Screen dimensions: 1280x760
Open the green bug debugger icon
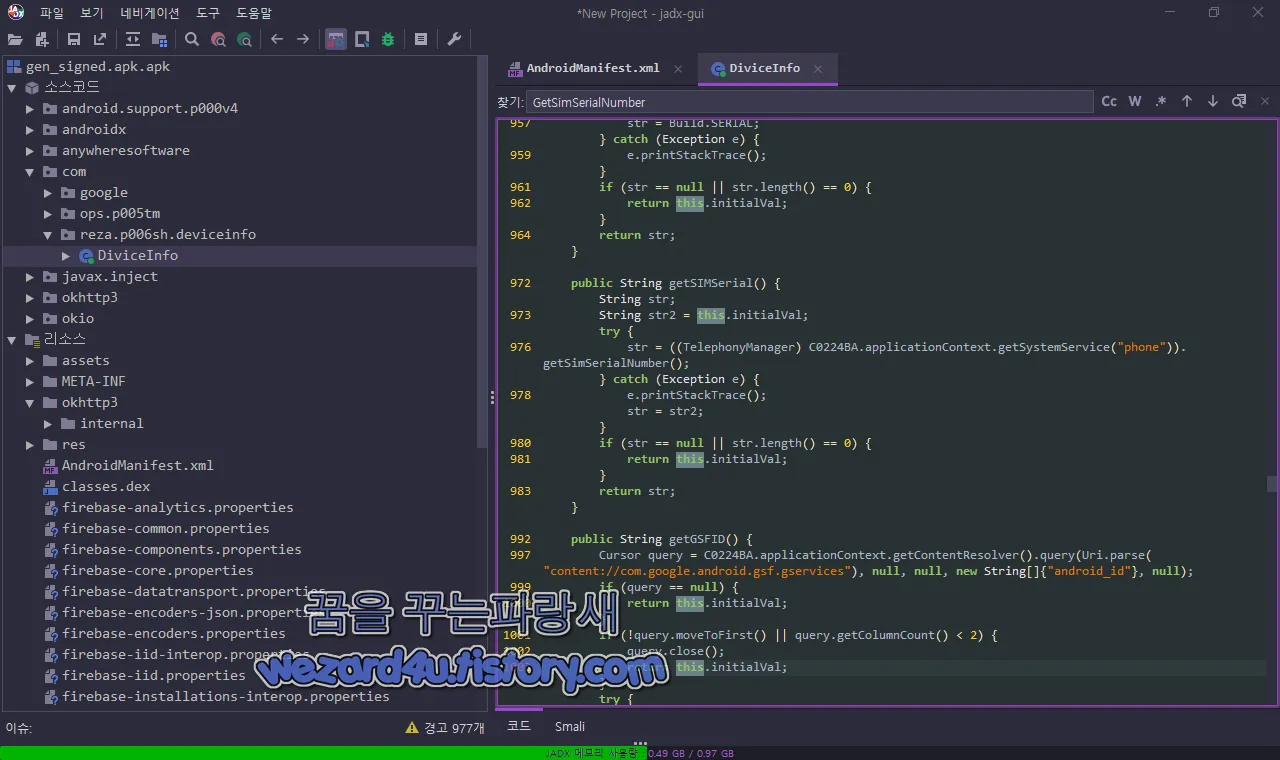click(388, 39)
